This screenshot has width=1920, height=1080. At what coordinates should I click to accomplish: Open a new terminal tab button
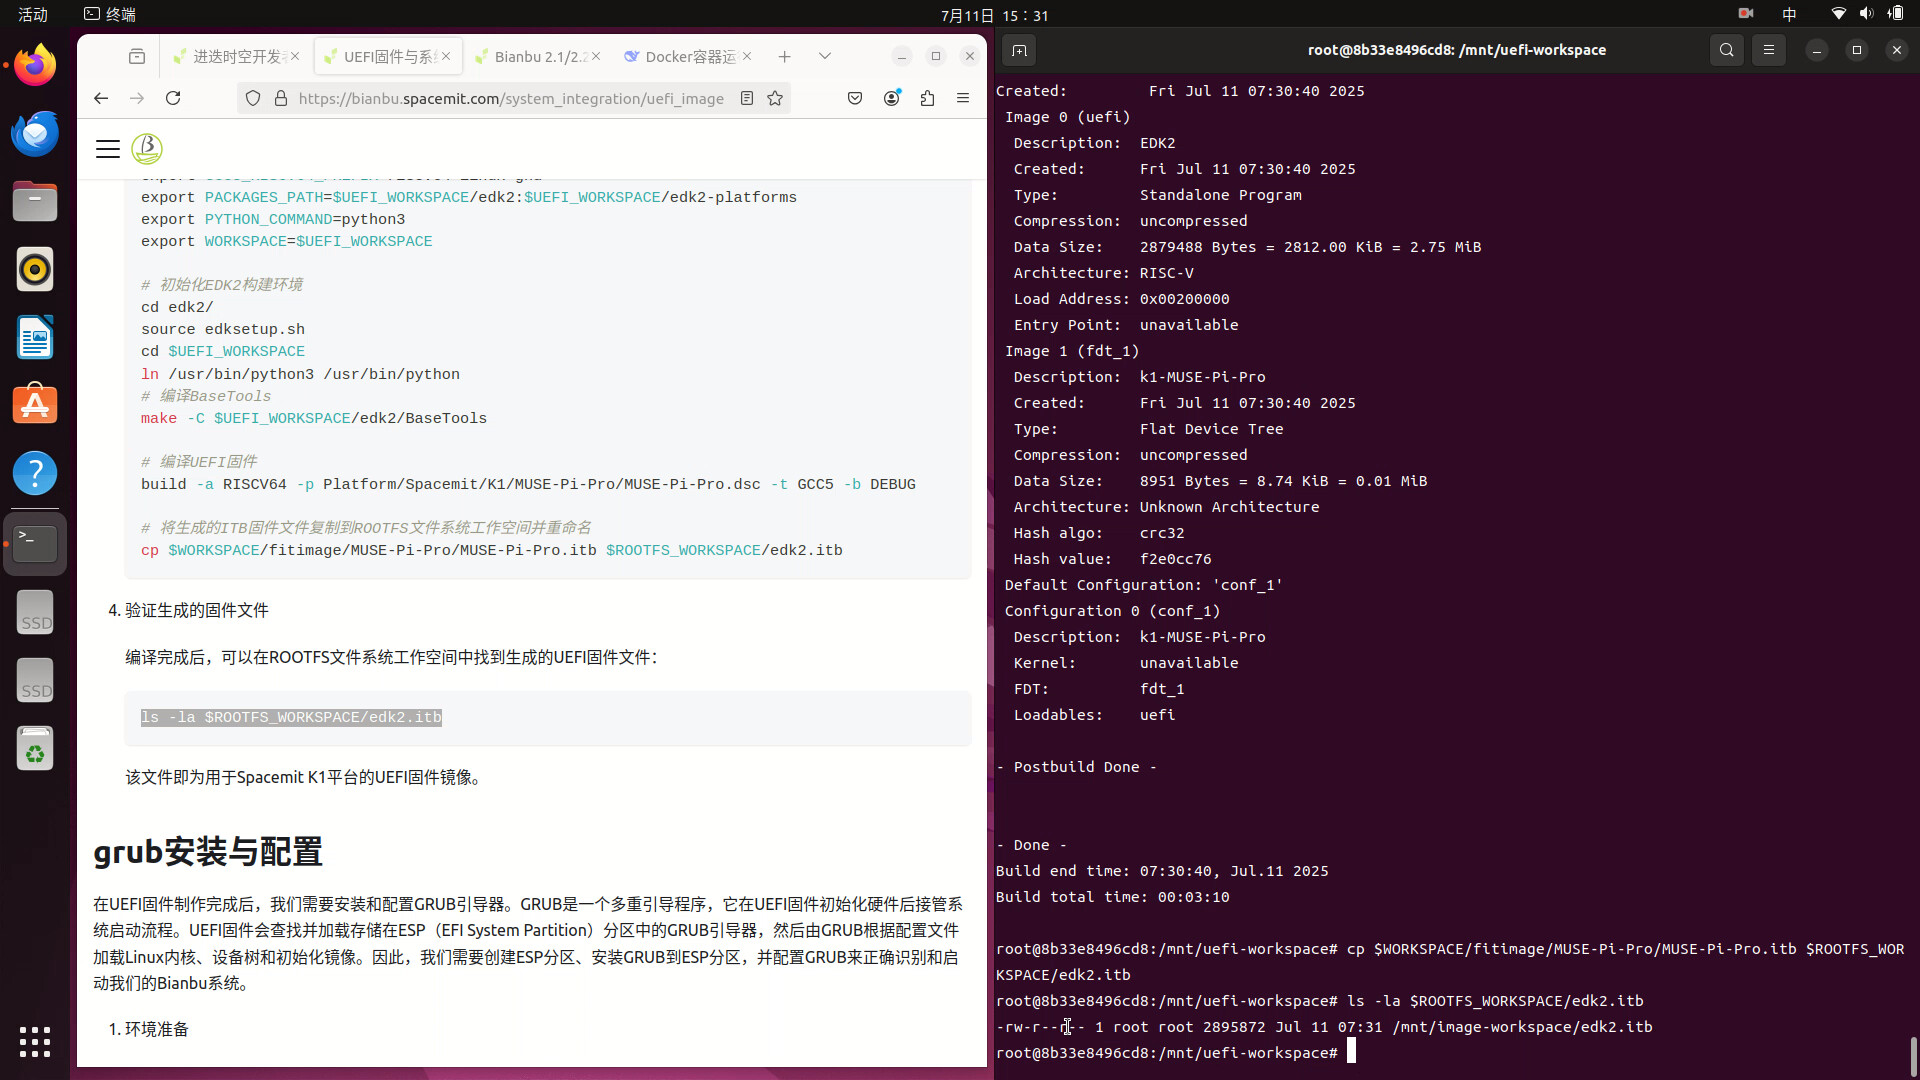pos(1019,50)
